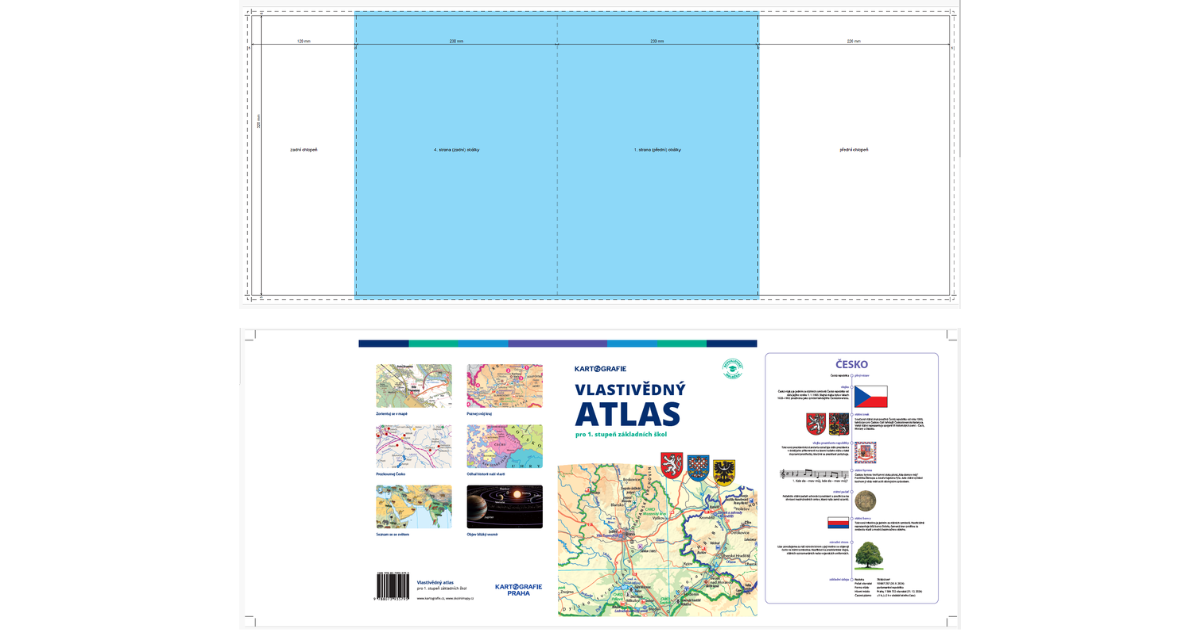Click the large 'ATLAS' title on the cover
The height and width of the screenshot is (630, 1200).
tap(628, 414)
